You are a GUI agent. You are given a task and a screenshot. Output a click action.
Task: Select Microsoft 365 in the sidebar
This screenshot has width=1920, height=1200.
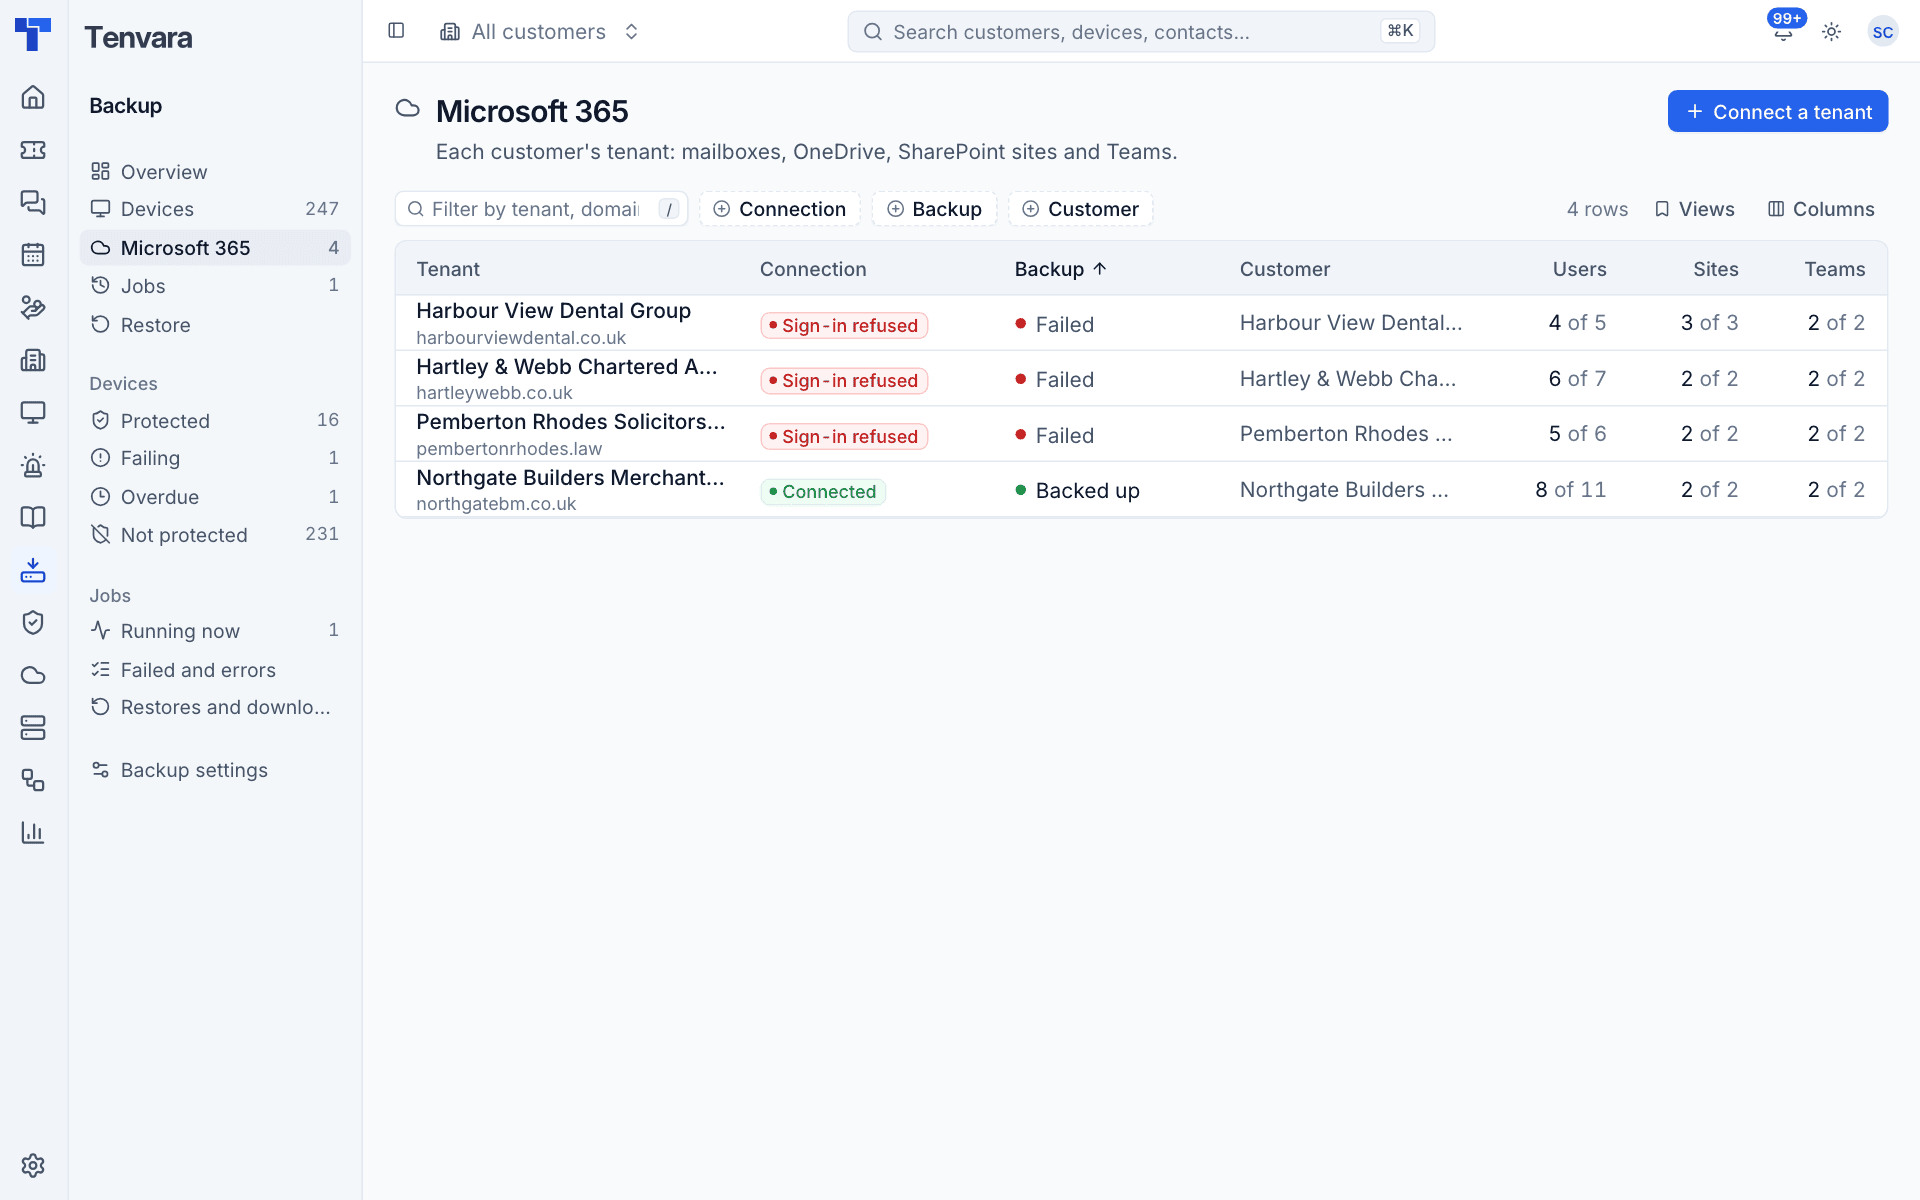click(215, 248)
